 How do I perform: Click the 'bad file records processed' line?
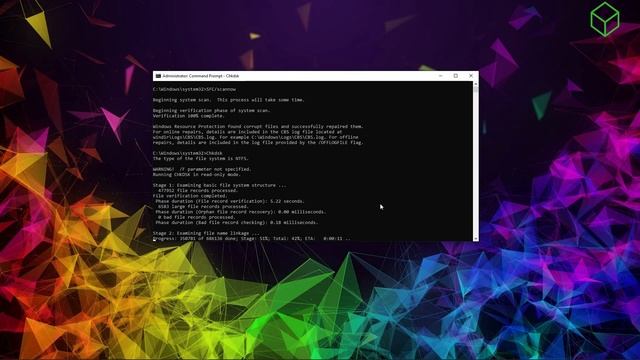(x=197, y=217)
